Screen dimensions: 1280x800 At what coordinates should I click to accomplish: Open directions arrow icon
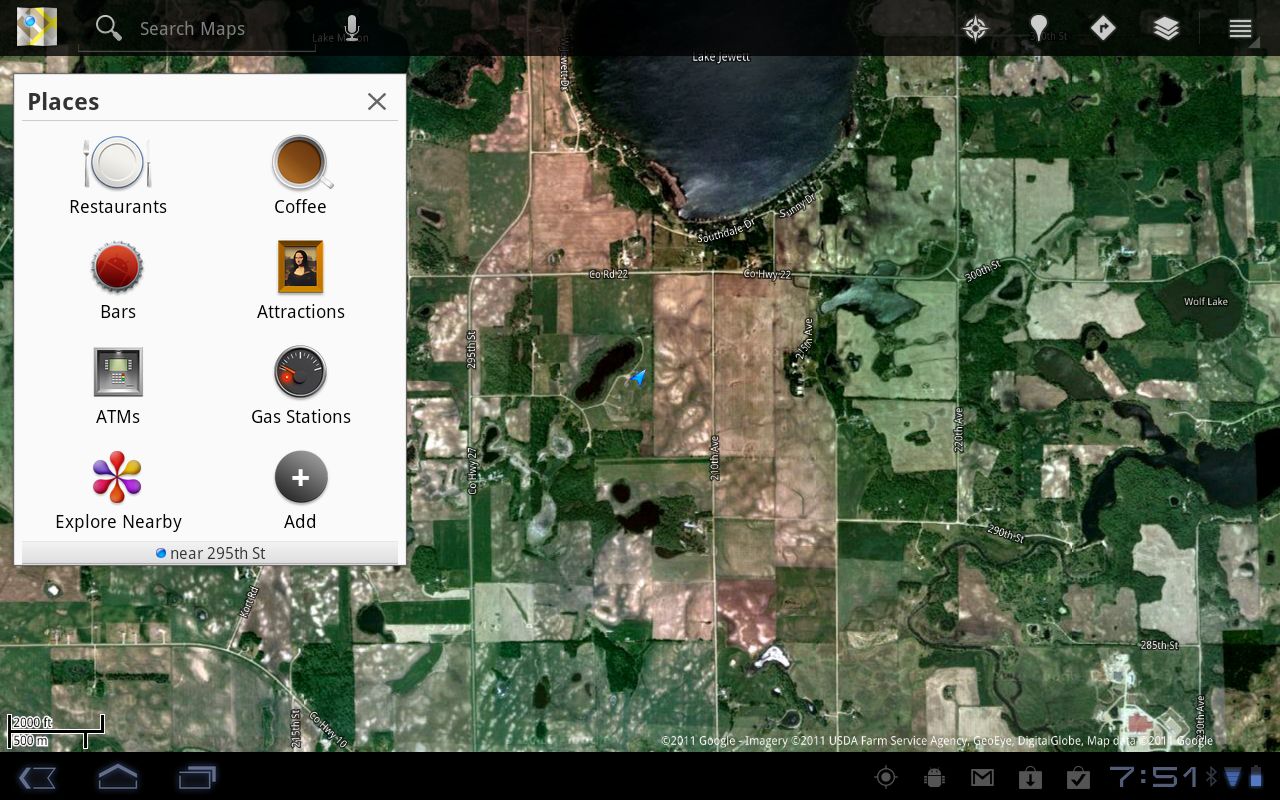click(1102, 28)
